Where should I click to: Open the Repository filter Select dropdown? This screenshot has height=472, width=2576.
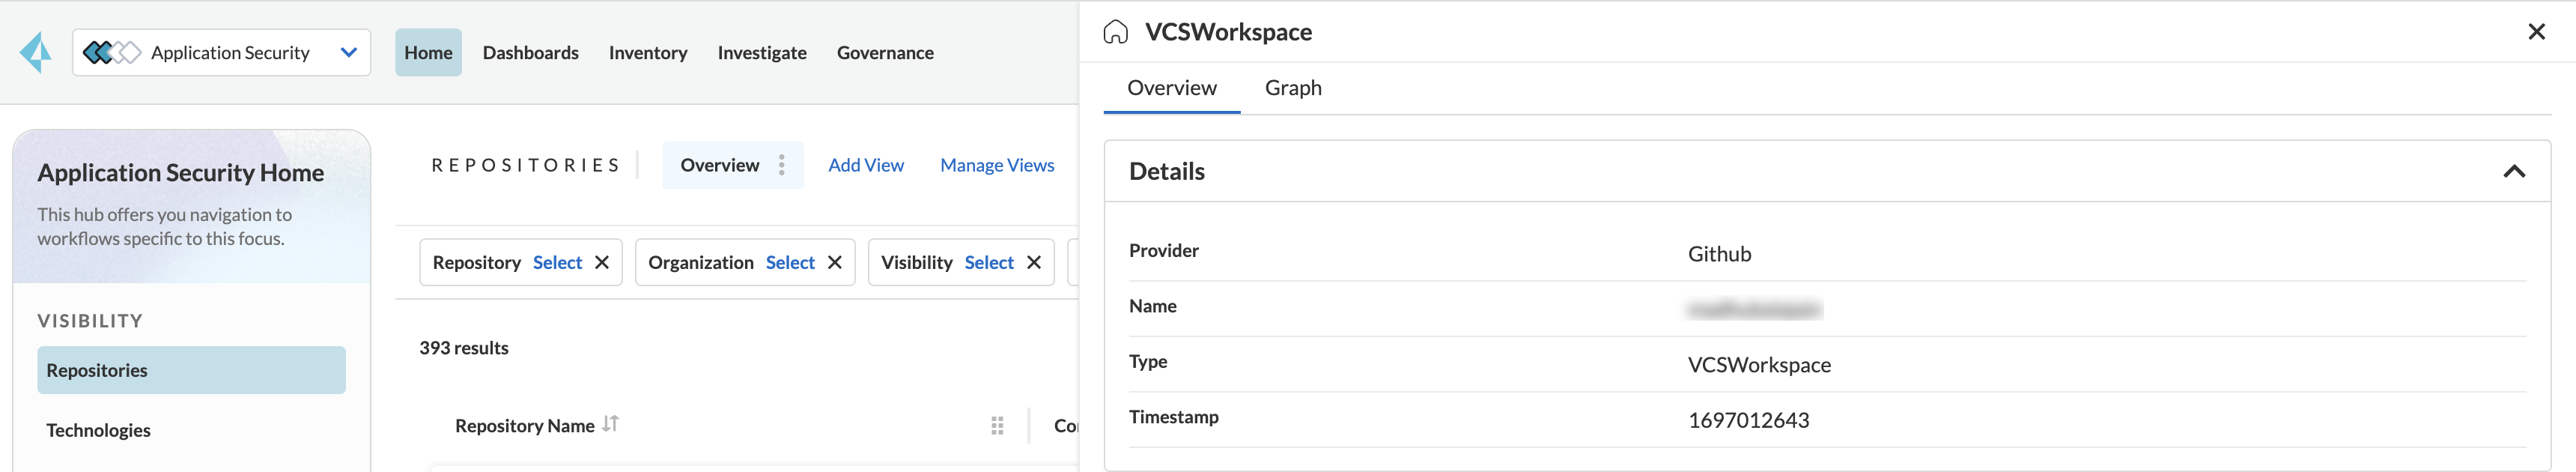coord(557,262)
